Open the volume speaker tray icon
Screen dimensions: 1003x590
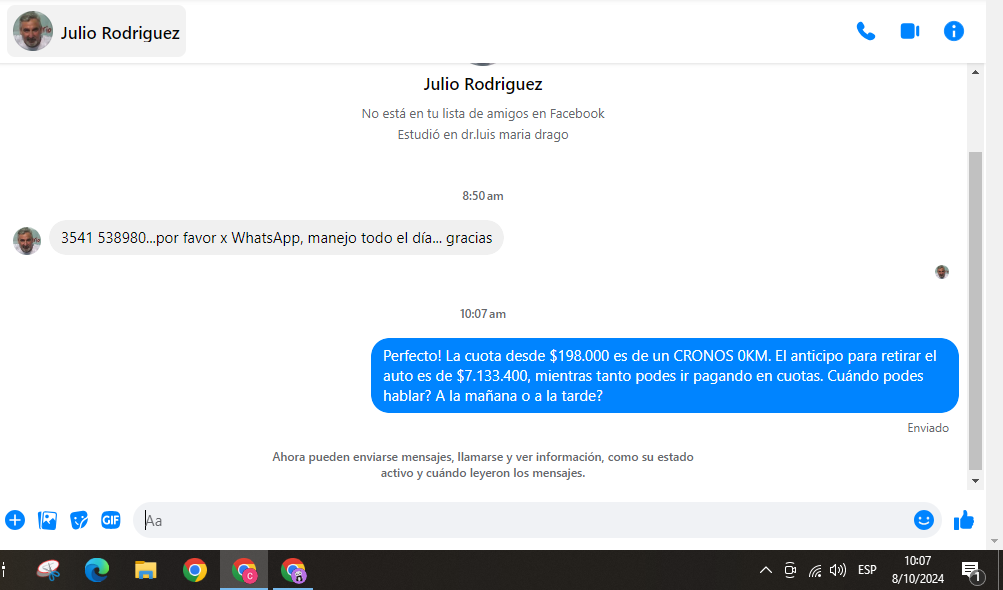click(x=837, y=570)
